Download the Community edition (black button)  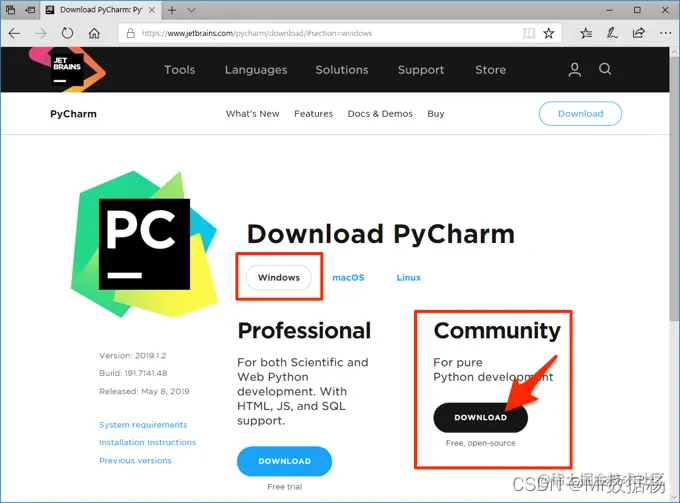pyautogui.click(x=481, y=418)
